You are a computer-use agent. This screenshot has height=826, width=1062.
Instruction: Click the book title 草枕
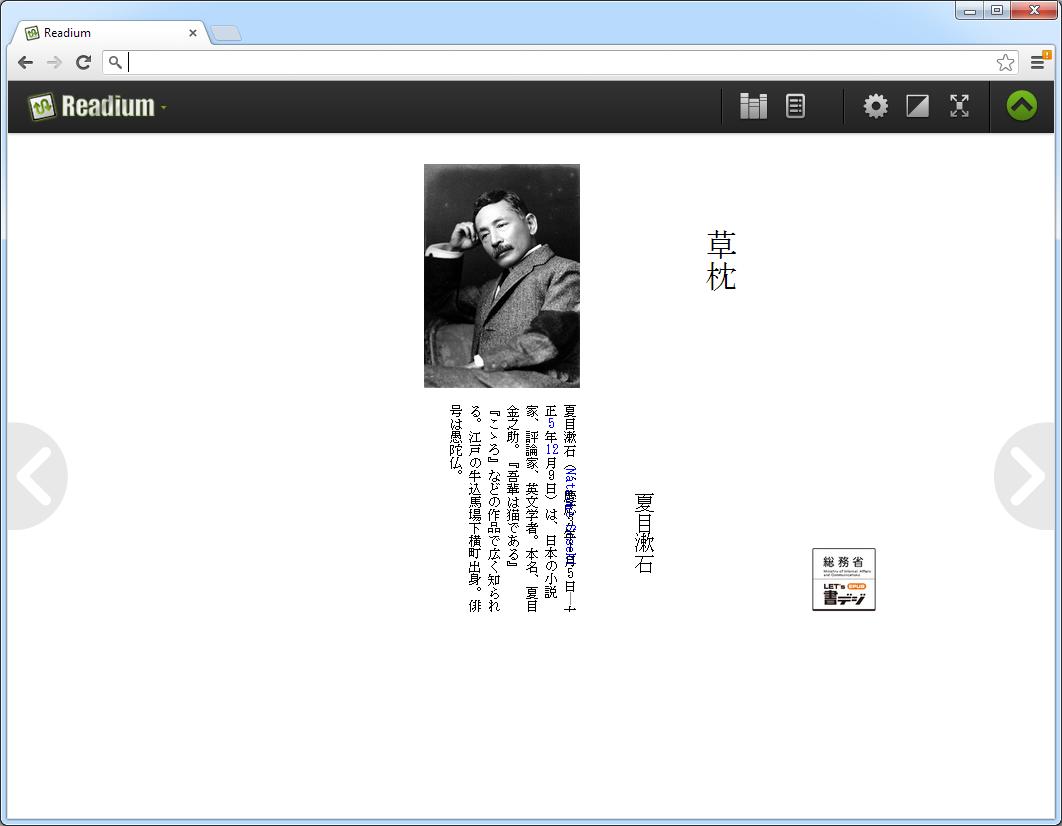pos(721,261)
